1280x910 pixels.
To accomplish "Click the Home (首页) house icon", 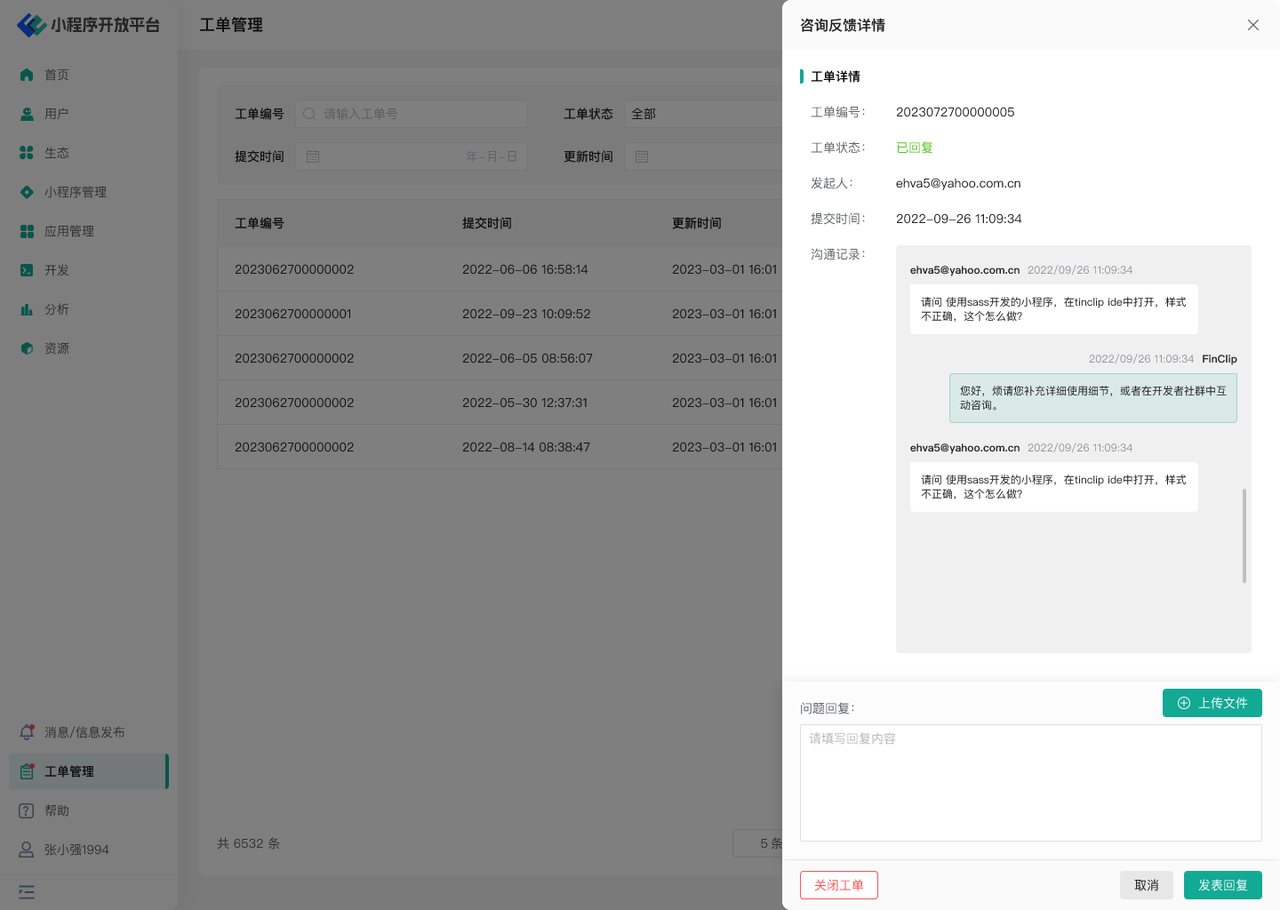I will (27, 75).
